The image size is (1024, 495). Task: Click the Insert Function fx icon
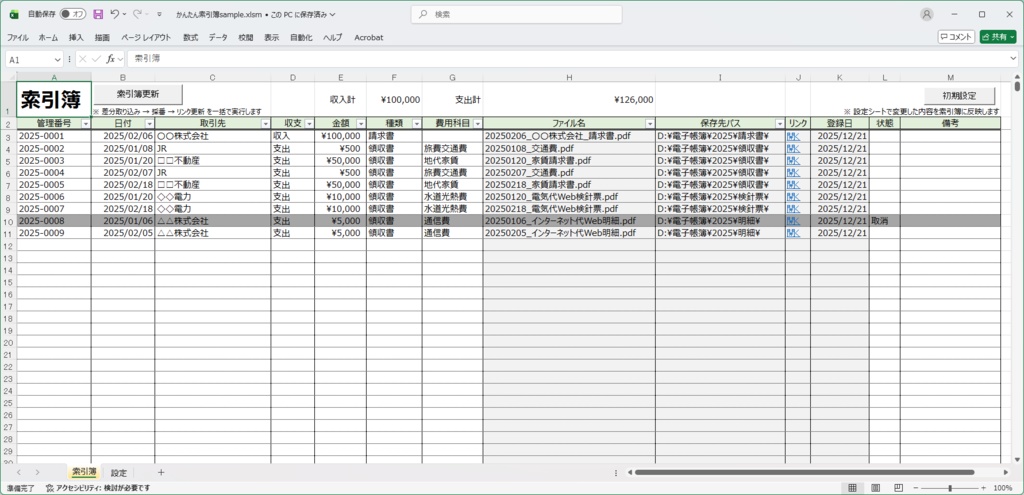(x=111, y=59)
